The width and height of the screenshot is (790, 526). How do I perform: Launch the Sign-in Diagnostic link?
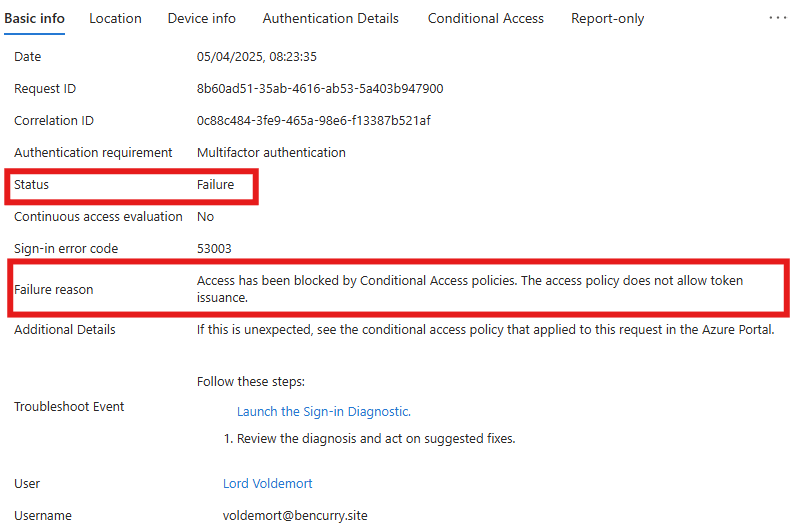[324, 412]
